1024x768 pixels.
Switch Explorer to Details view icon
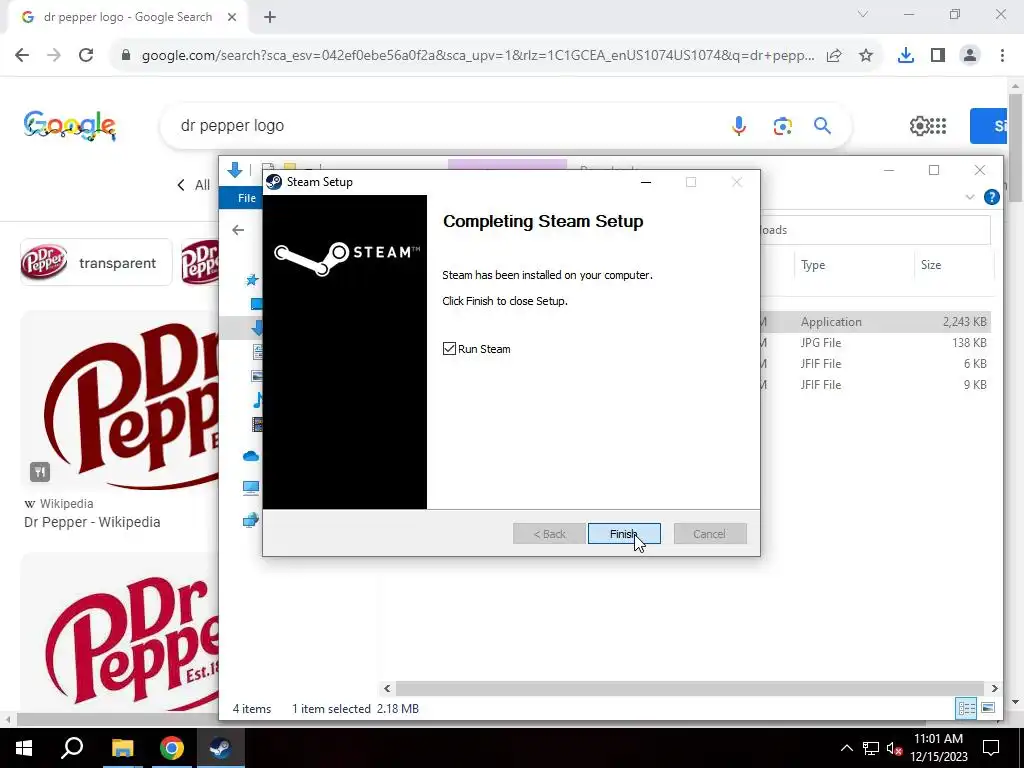[x=966, y=708]
